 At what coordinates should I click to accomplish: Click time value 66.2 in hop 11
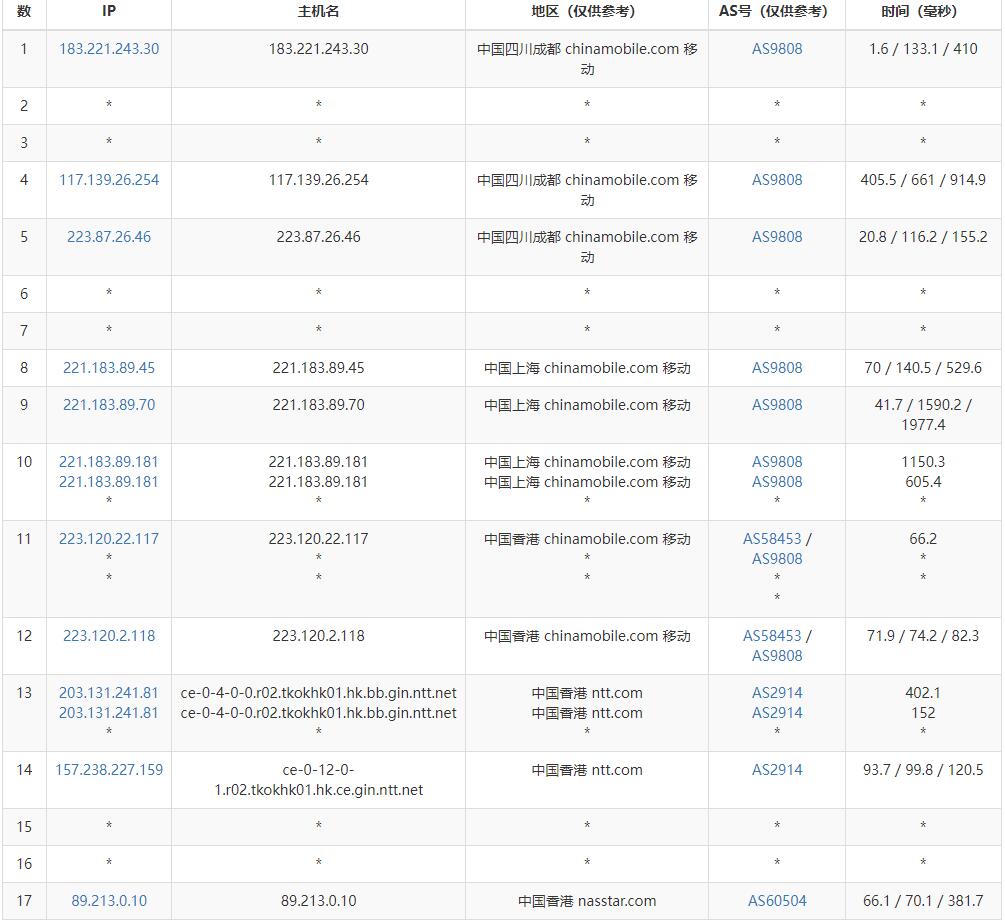[923, 539]
